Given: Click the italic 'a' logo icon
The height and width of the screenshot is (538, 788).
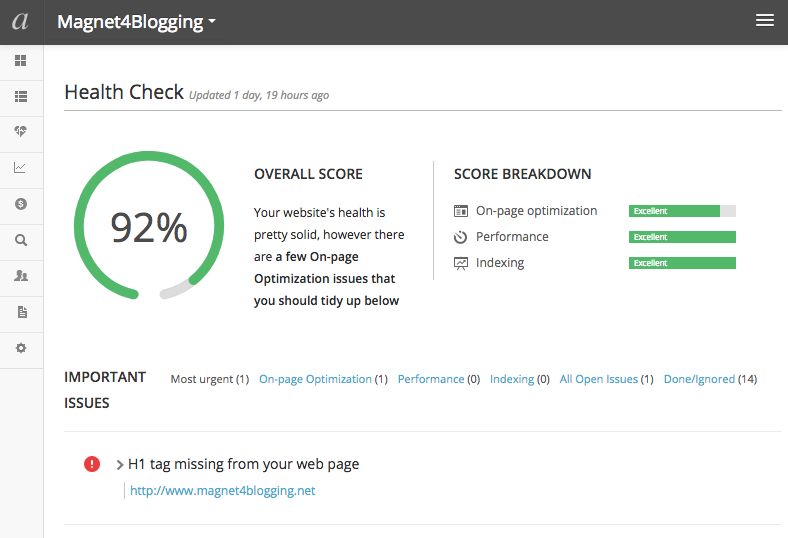Looking at the screenshot, I should 21,21.
